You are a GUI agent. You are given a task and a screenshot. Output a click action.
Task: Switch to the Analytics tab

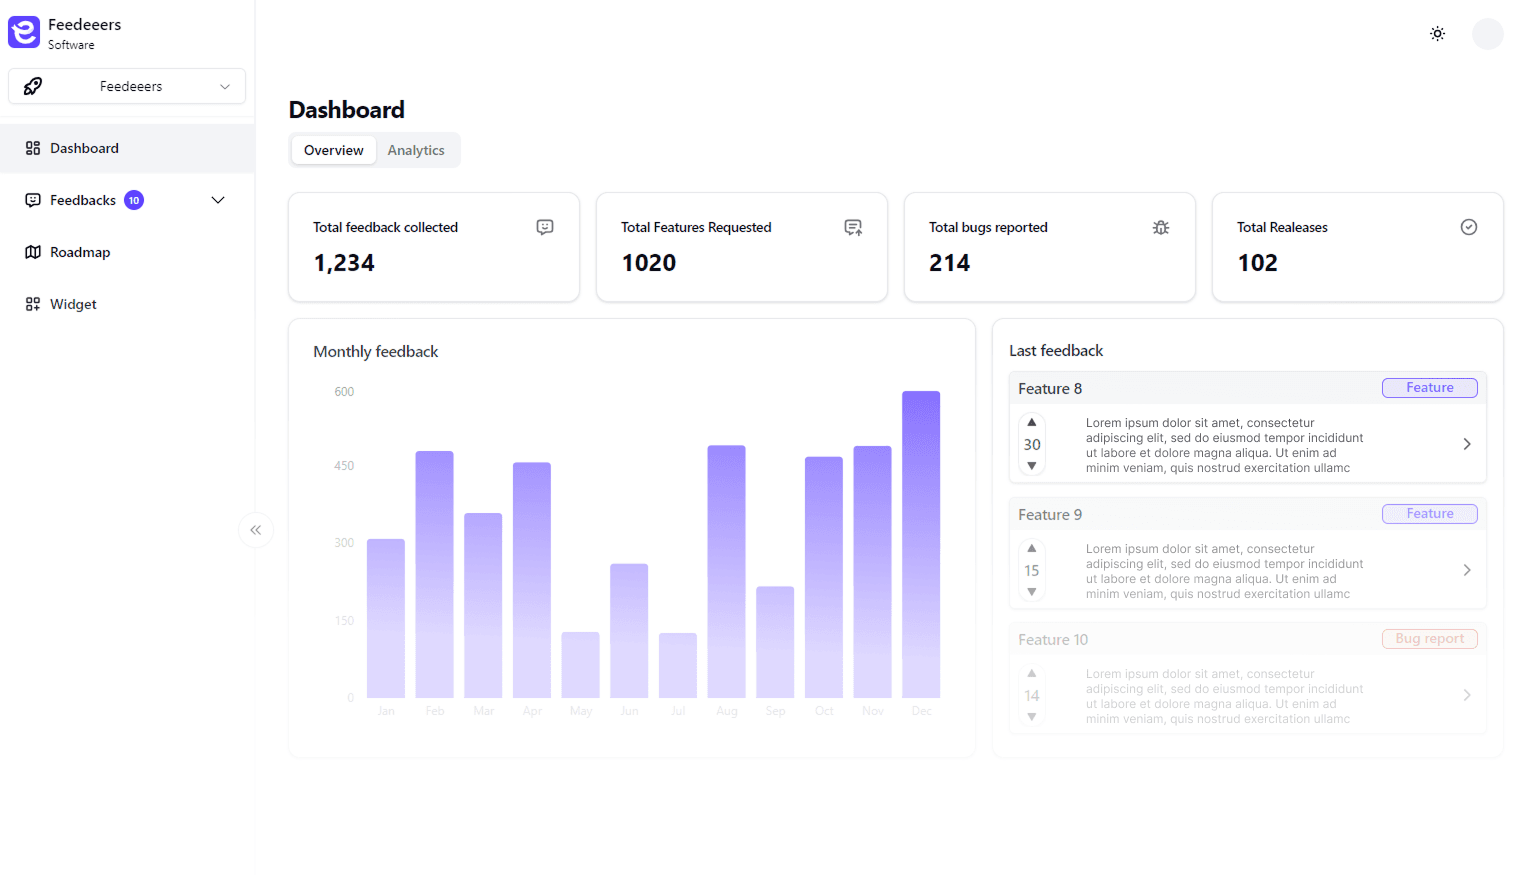click(x=416, y=150)
